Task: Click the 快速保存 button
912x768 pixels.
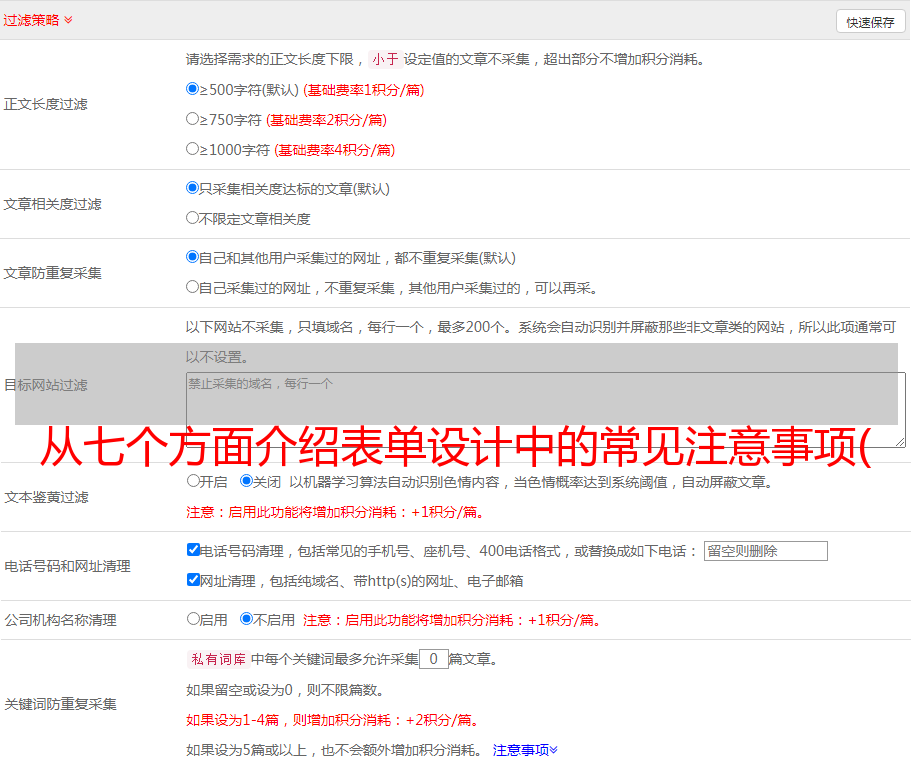Action: tap(870, 22)
